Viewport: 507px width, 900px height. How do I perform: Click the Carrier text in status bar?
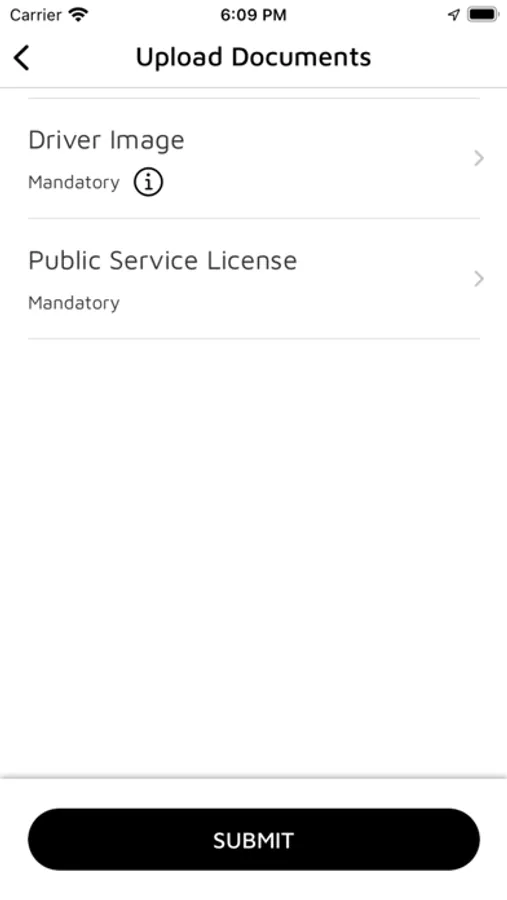pos(36,15)
